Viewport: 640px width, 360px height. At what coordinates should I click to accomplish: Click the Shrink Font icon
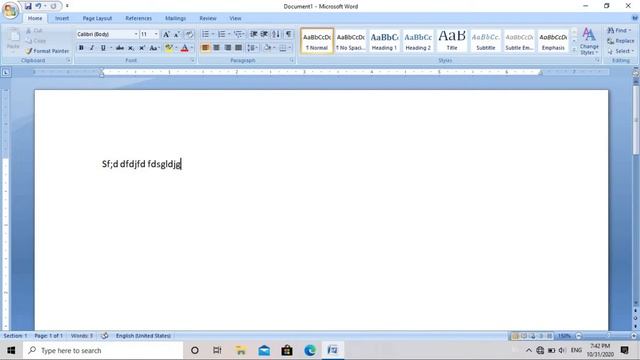click(177, 35)
